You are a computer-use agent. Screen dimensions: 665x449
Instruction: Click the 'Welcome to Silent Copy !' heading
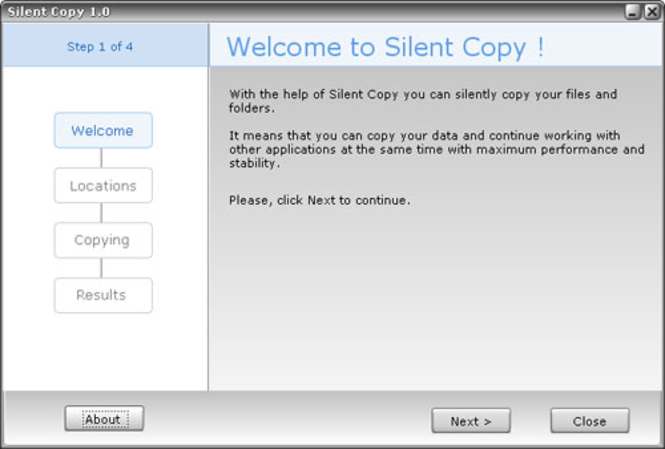click(x=385, y=47)
